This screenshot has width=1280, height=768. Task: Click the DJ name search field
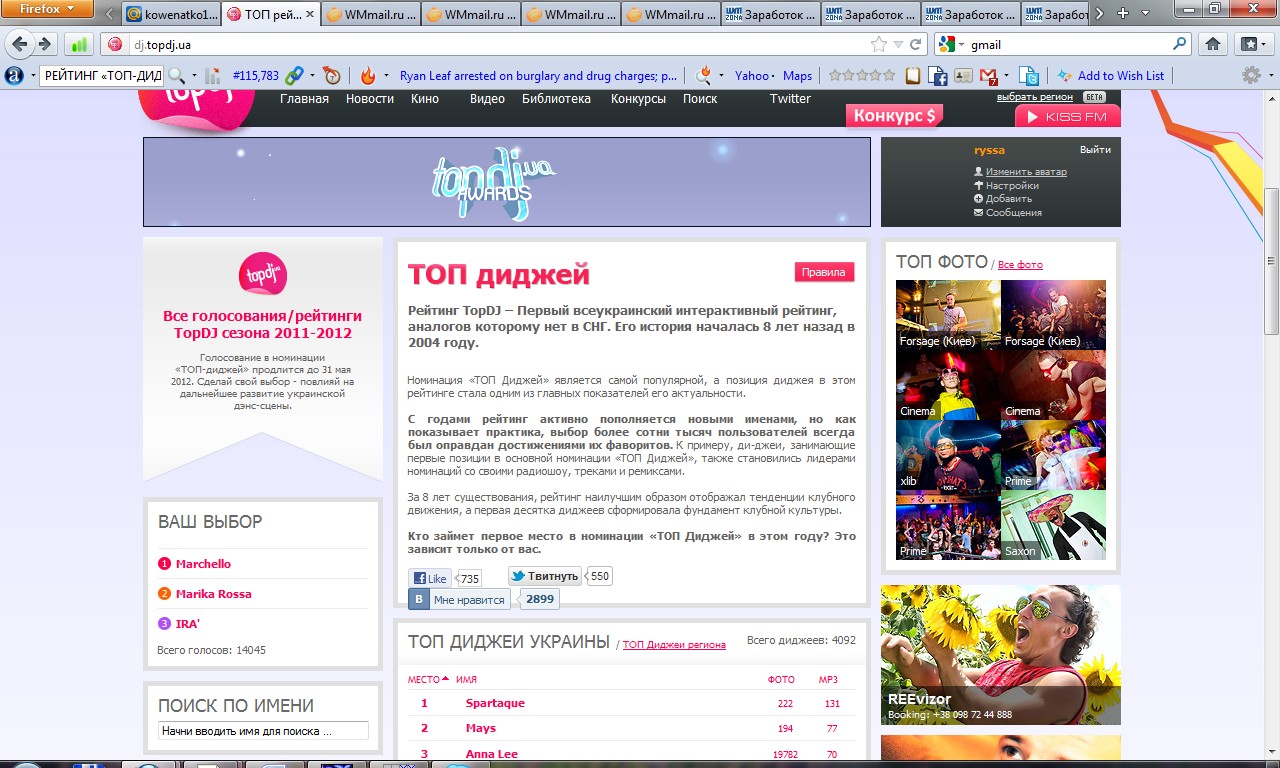[263, 731]
